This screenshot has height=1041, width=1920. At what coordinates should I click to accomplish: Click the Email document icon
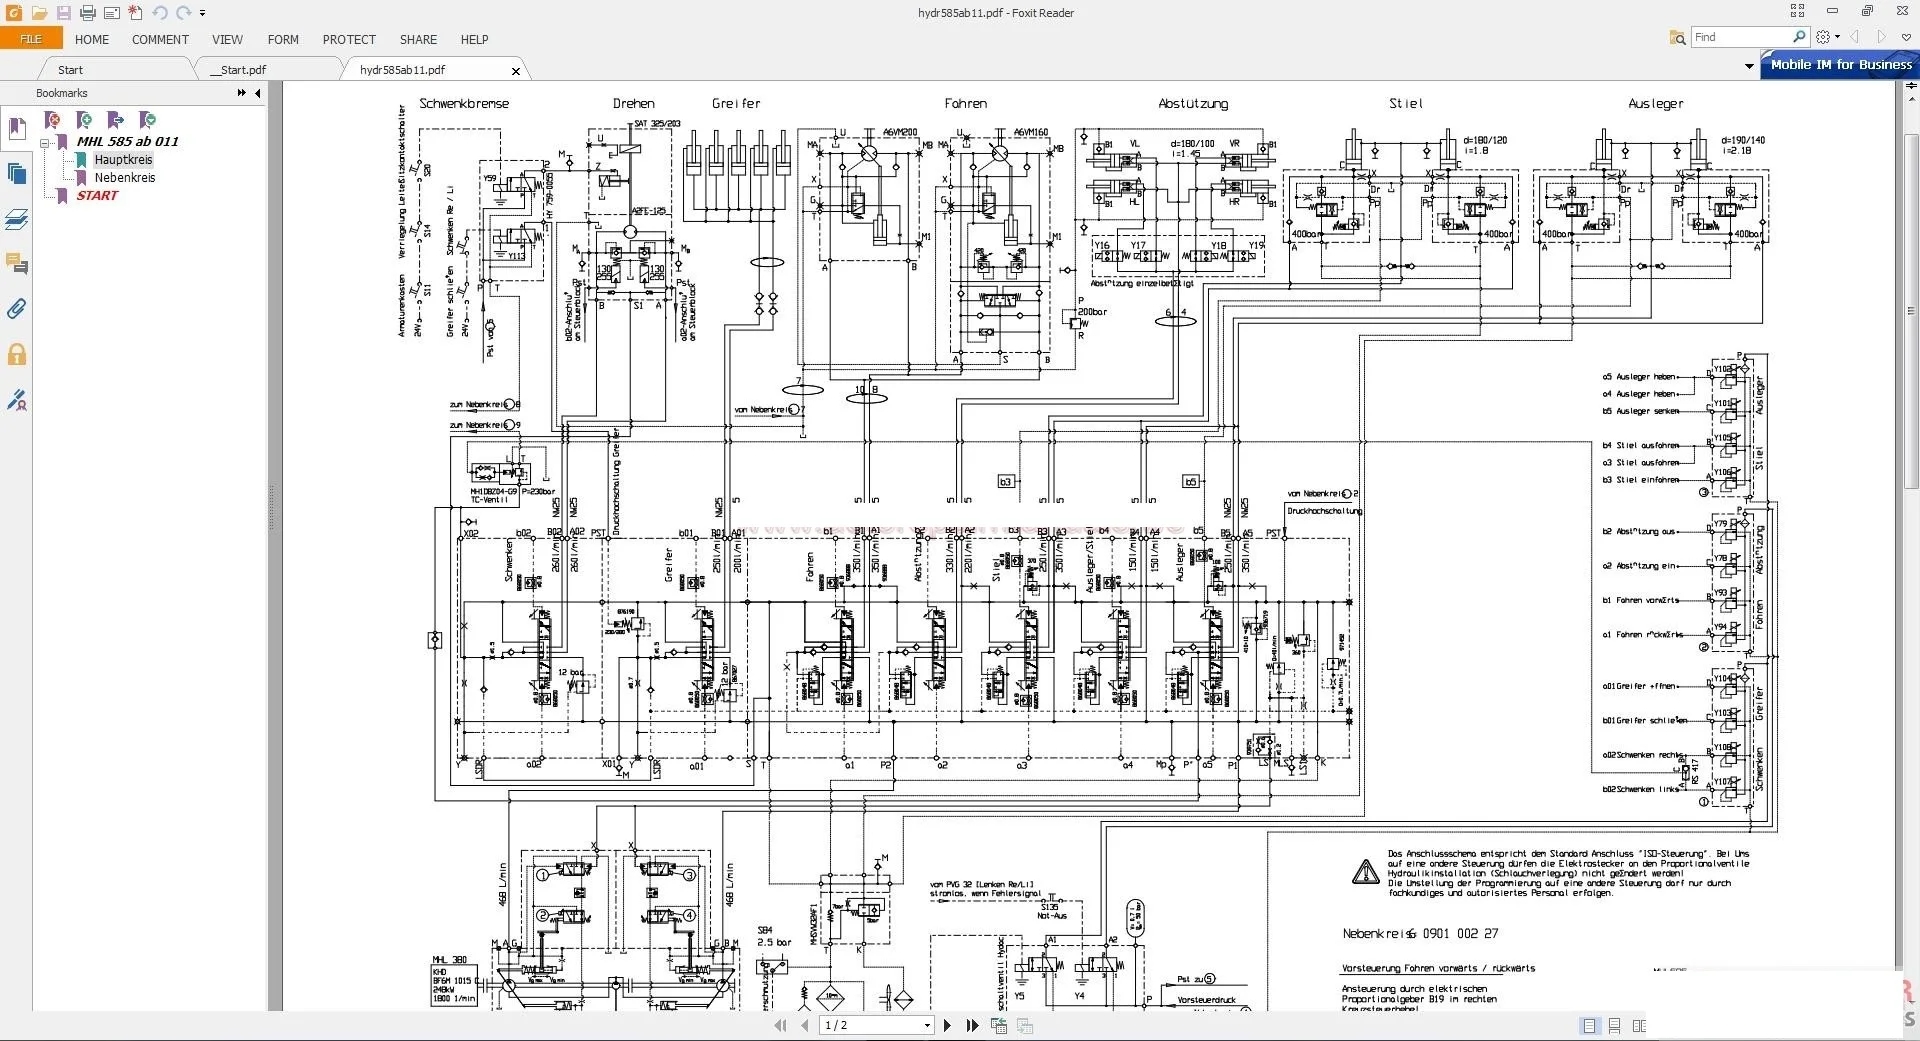pos(111,13)
